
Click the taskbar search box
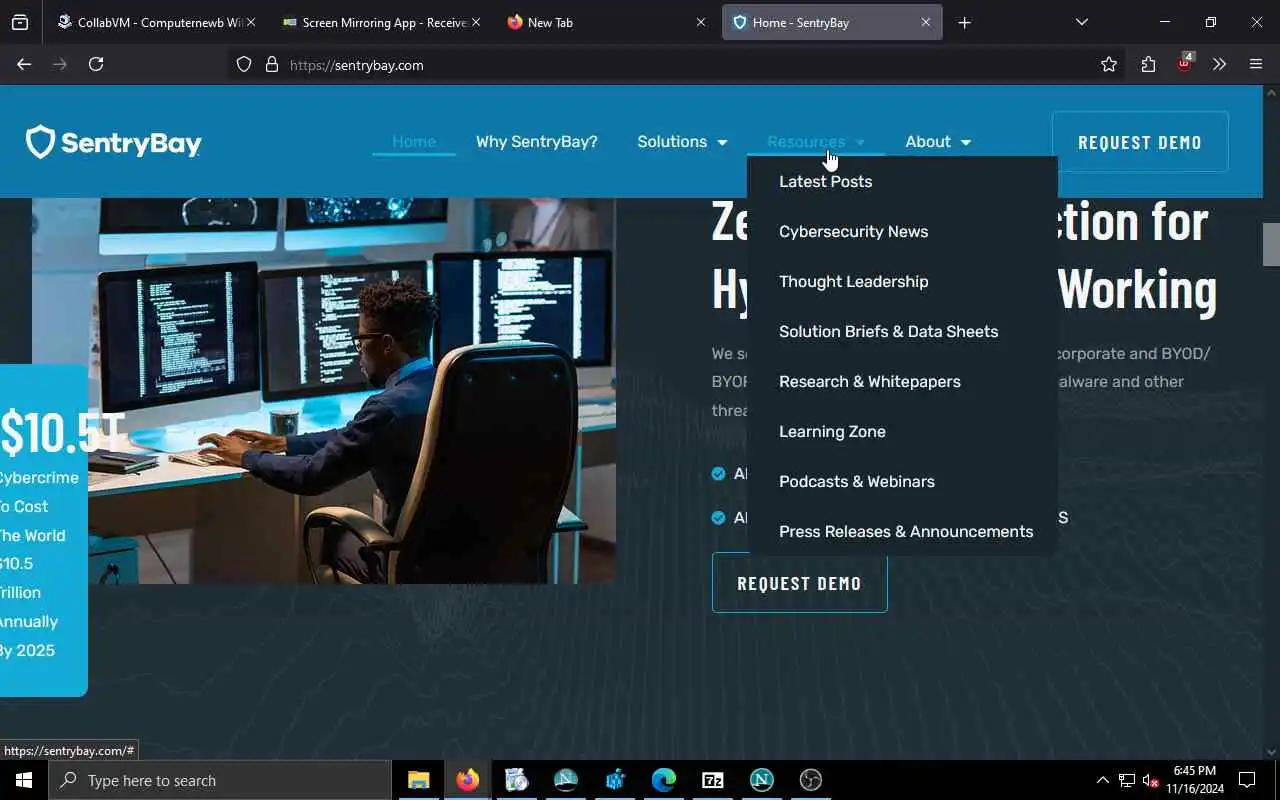coord(220,780)
